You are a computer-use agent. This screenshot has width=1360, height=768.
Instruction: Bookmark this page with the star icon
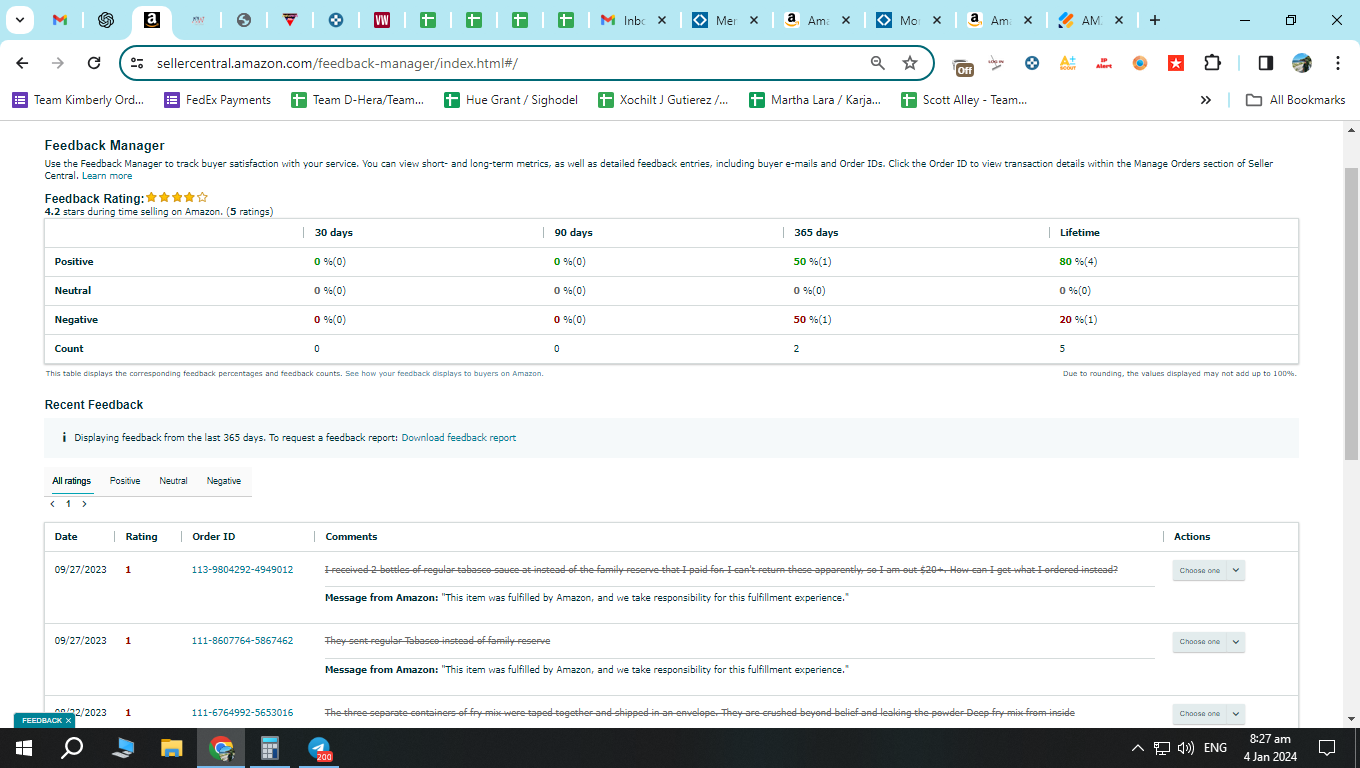[910, 63]
